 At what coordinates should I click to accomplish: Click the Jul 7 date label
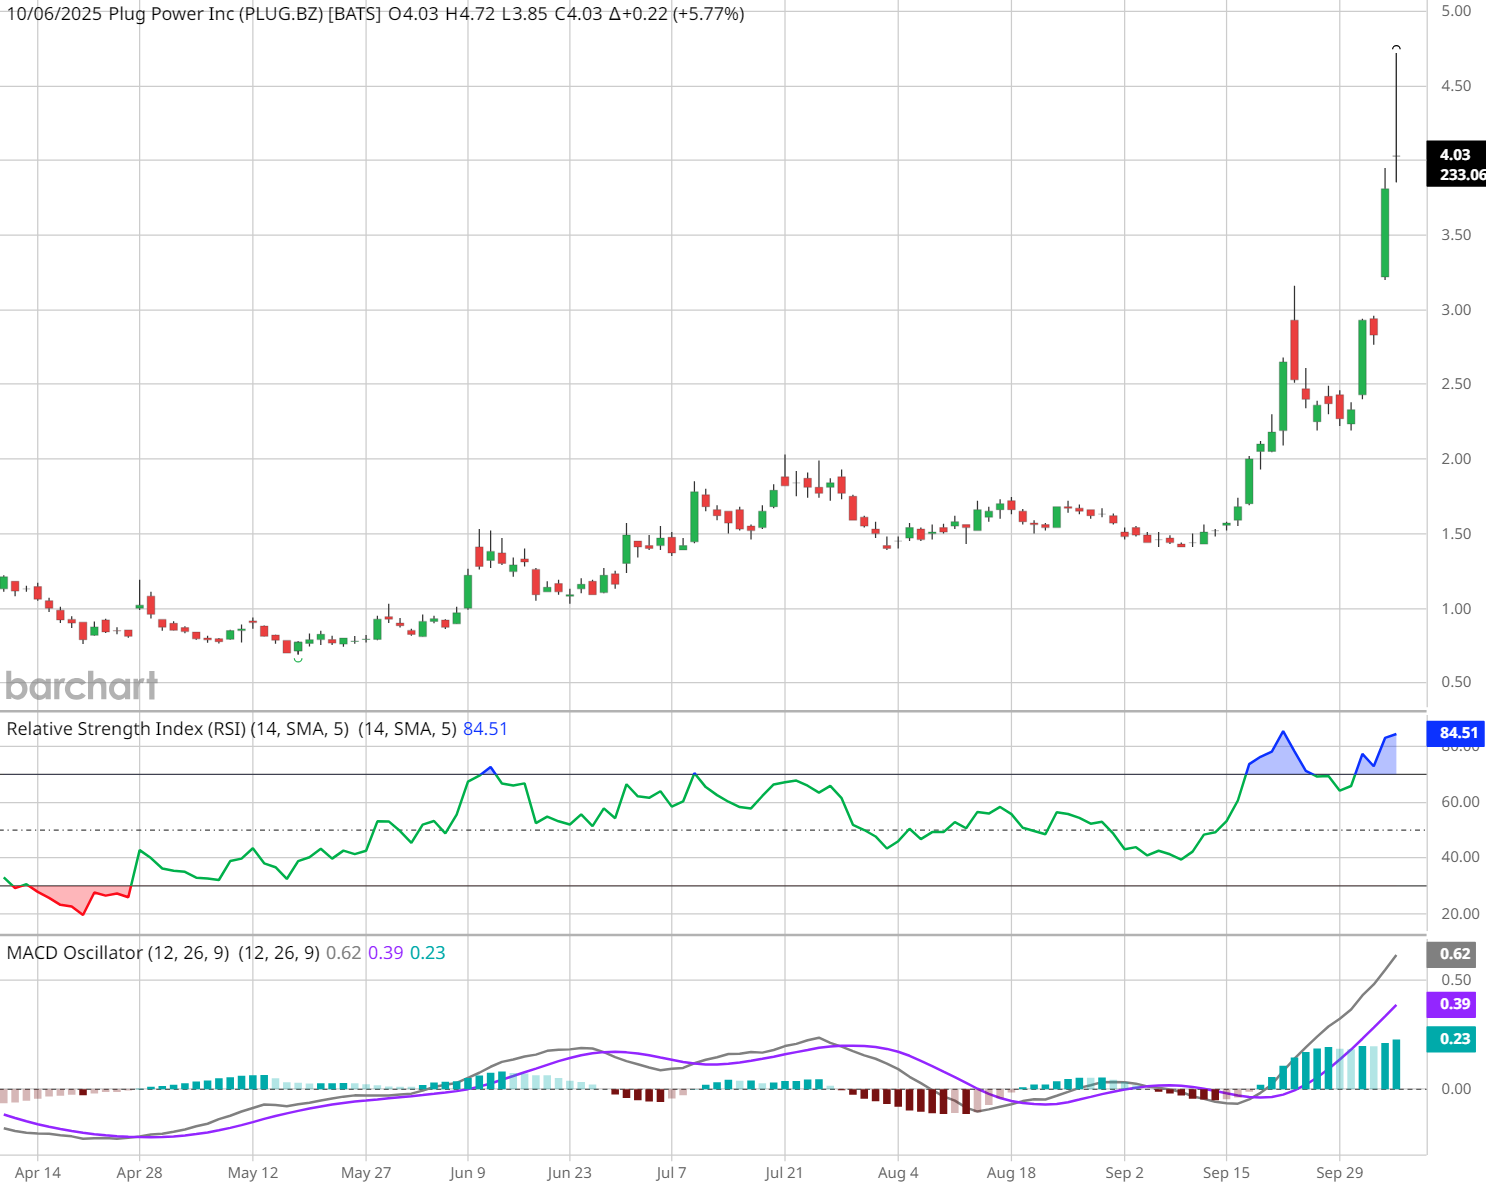click(x=671, y=1173)
